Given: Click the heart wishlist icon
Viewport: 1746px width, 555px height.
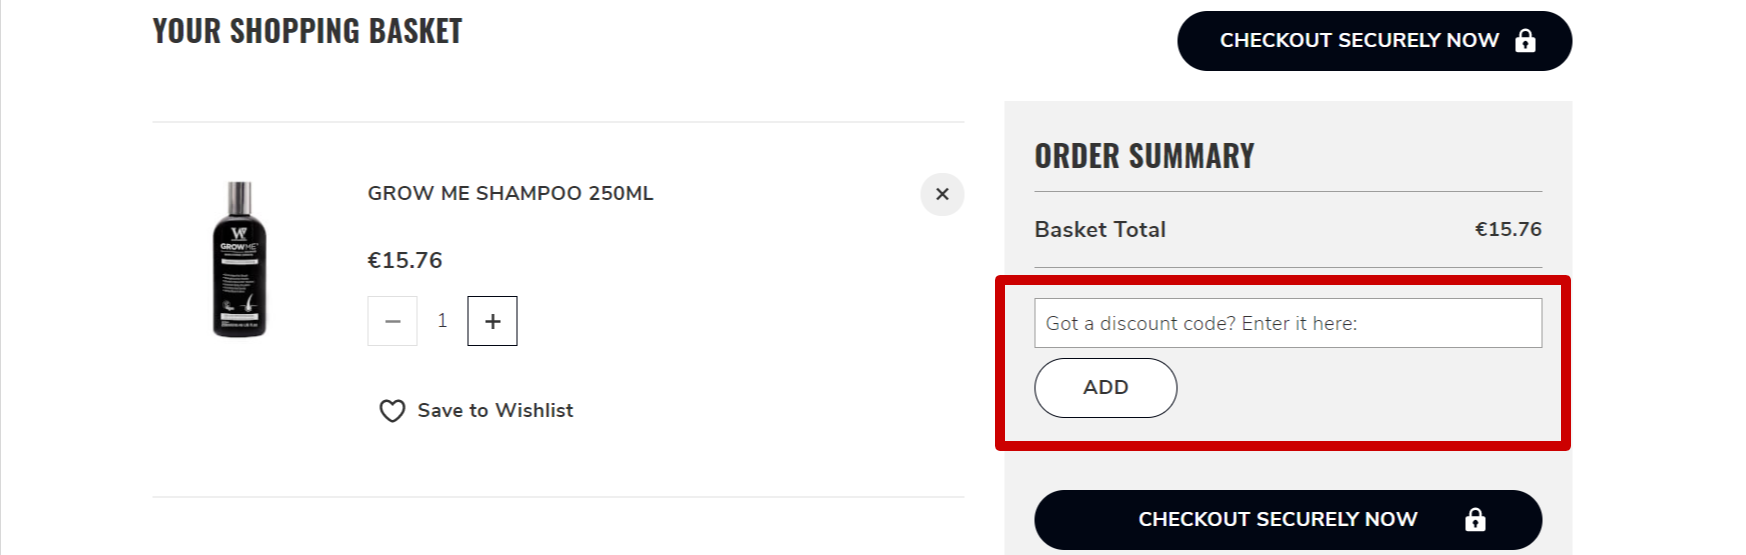Looking at the screenshot, I should [x=392, y=411].
